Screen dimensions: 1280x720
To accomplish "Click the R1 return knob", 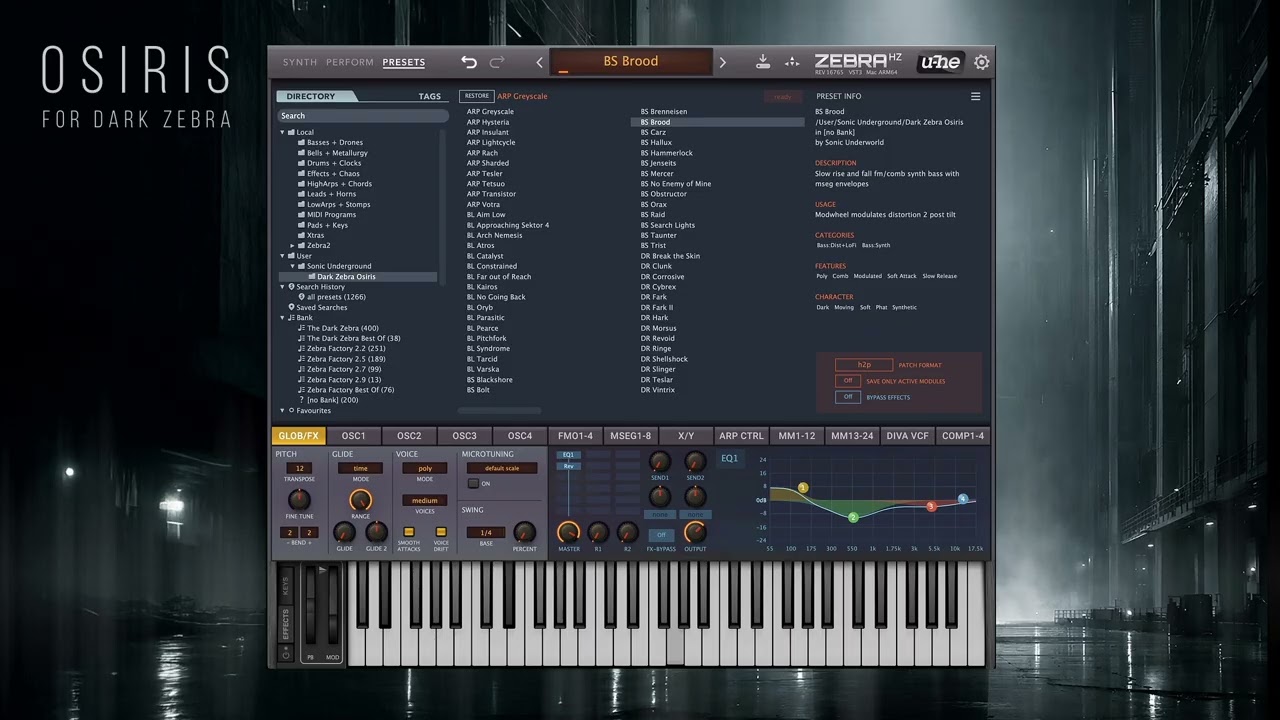I will [x=598, y=532].
